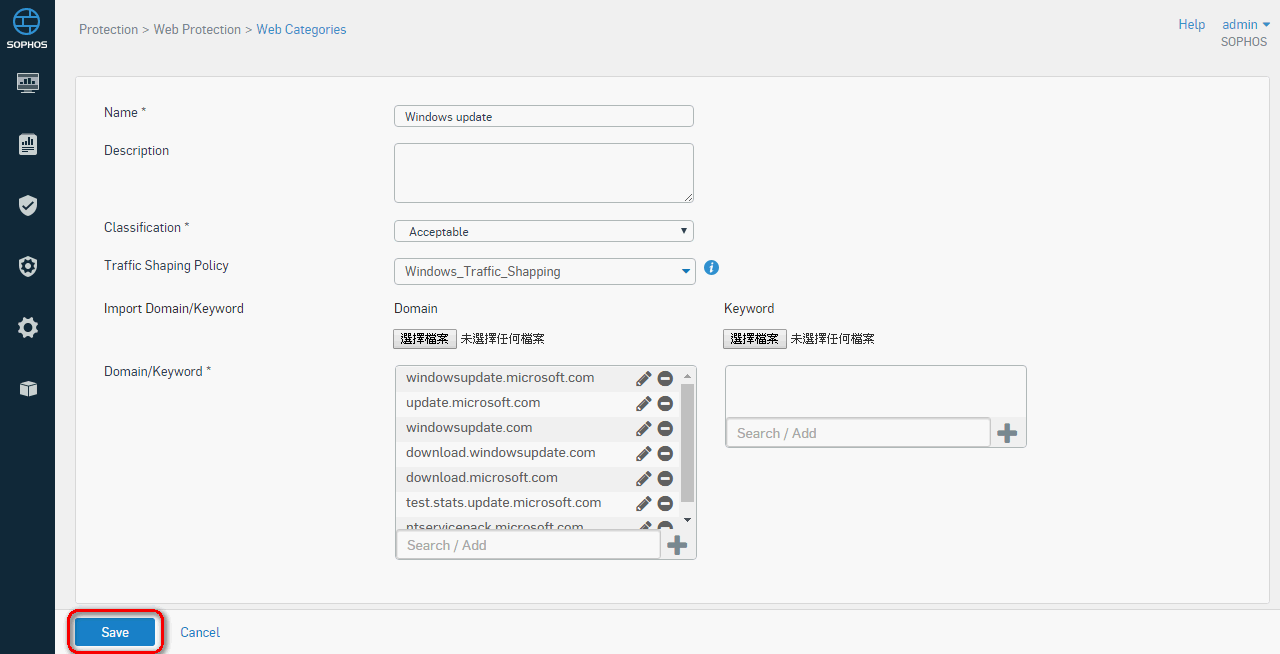Screen dimensions: 1280x654
Task: Edit download.microsoft.com domain entry
Action: coord(644,478)
